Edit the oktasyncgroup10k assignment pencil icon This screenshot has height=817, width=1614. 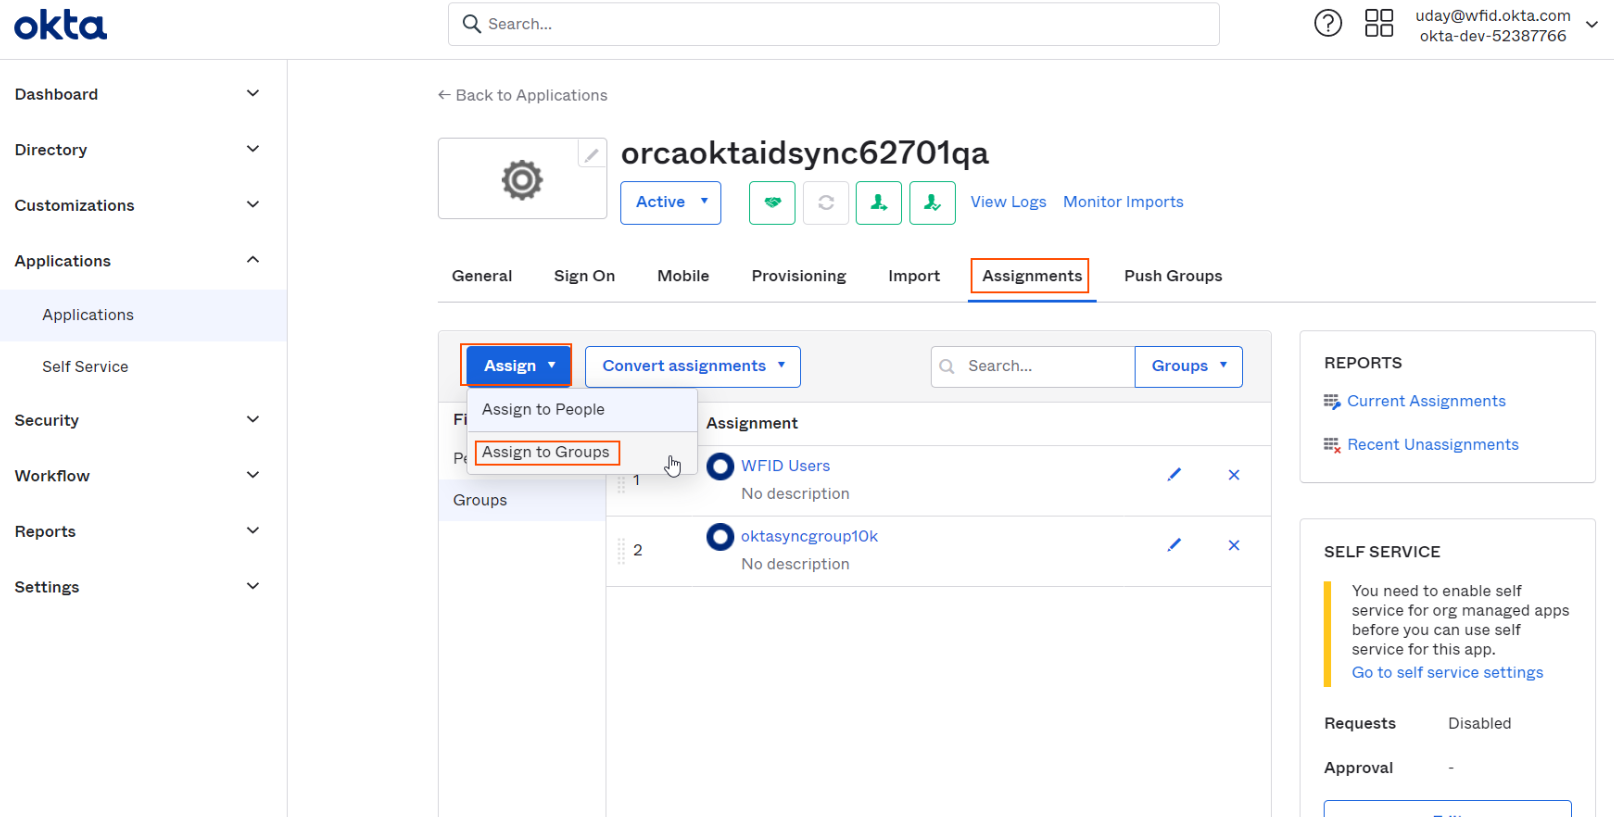click(1174, 545)
